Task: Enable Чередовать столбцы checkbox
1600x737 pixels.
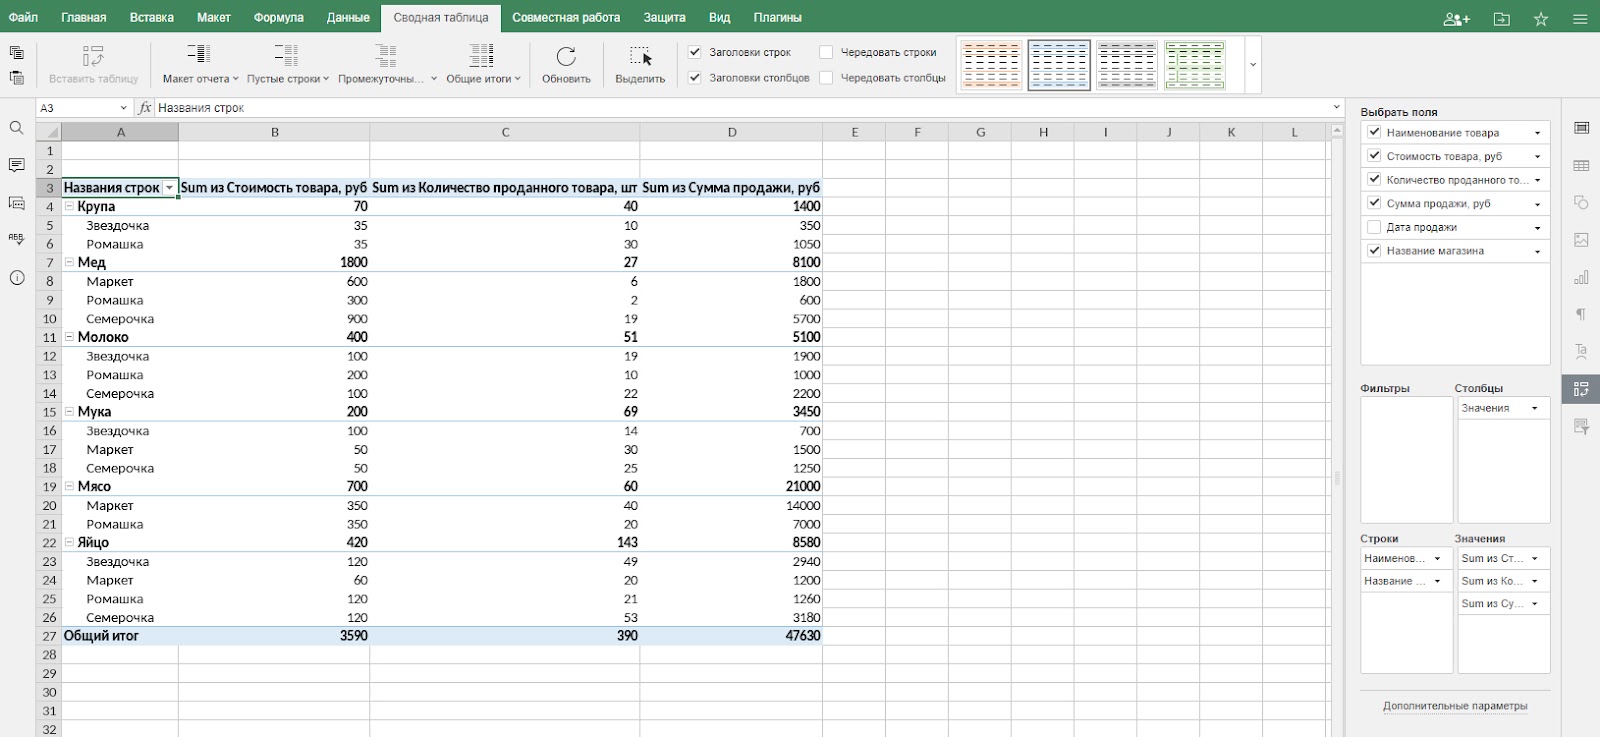Action: pos(826,77)
